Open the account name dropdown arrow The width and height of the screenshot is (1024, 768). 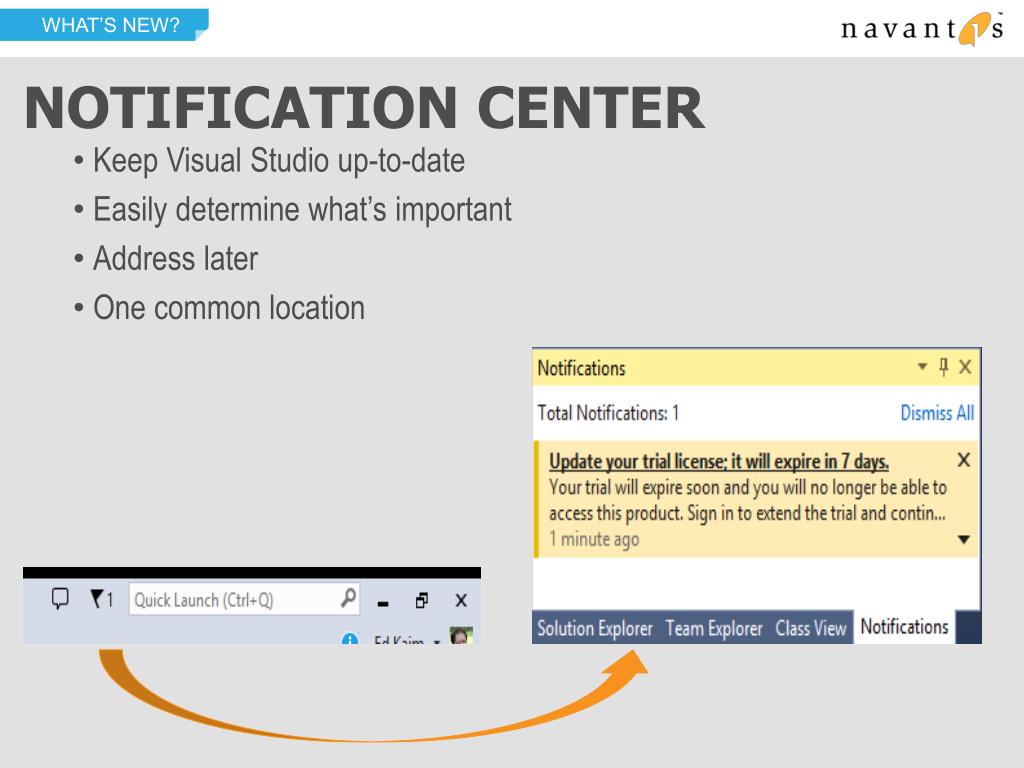(436, 641)
